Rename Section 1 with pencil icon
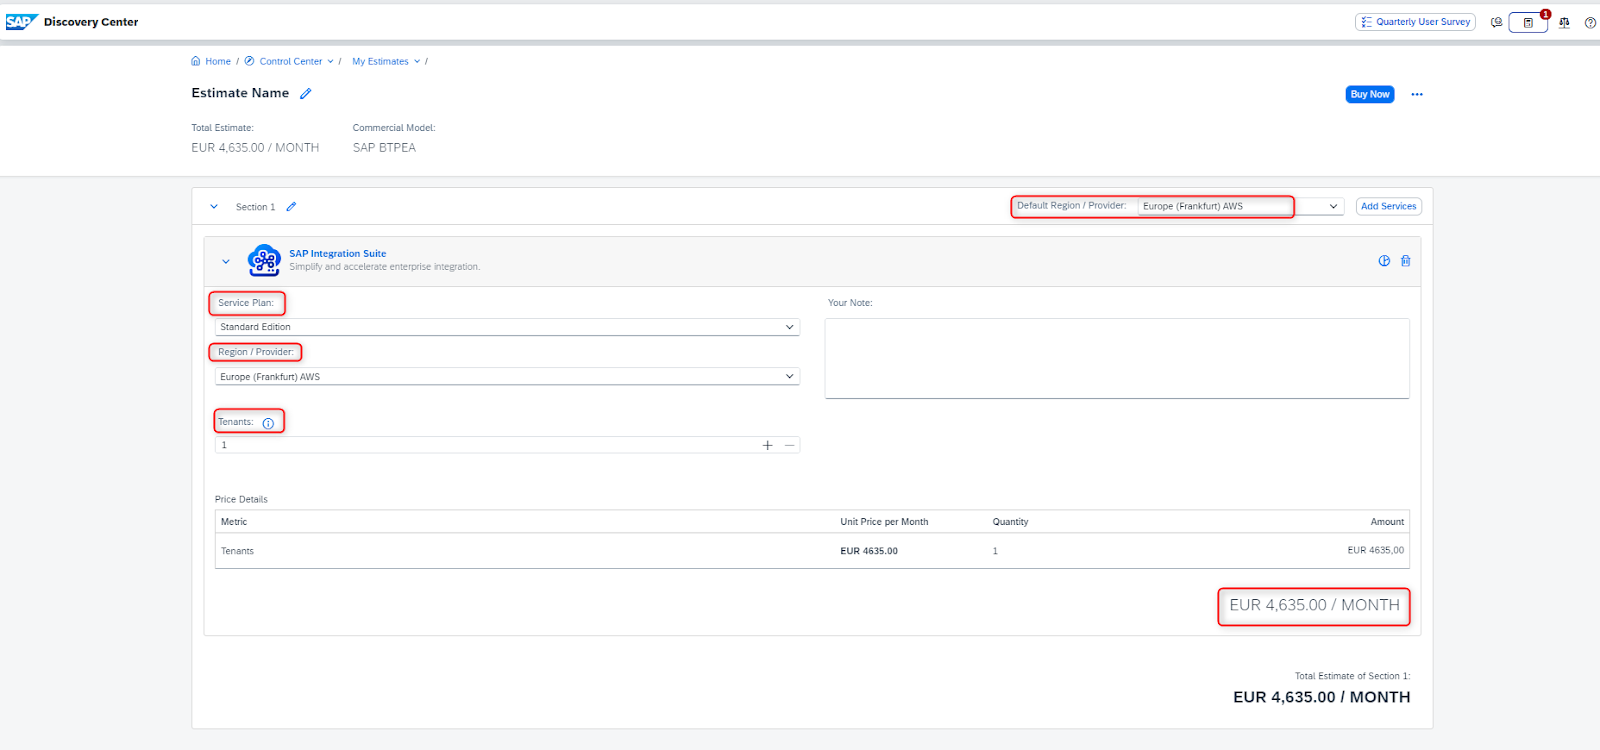Image resolution: width=1600 pixels, height=750 pixels. (291, 207)
